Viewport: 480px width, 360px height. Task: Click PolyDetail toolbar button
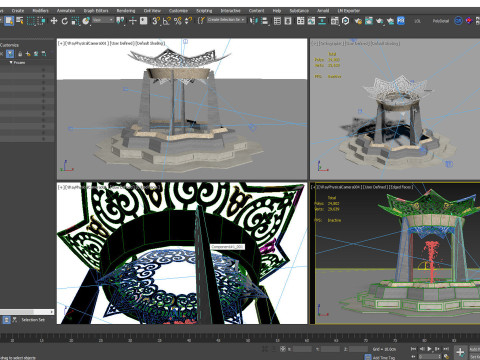441,21
